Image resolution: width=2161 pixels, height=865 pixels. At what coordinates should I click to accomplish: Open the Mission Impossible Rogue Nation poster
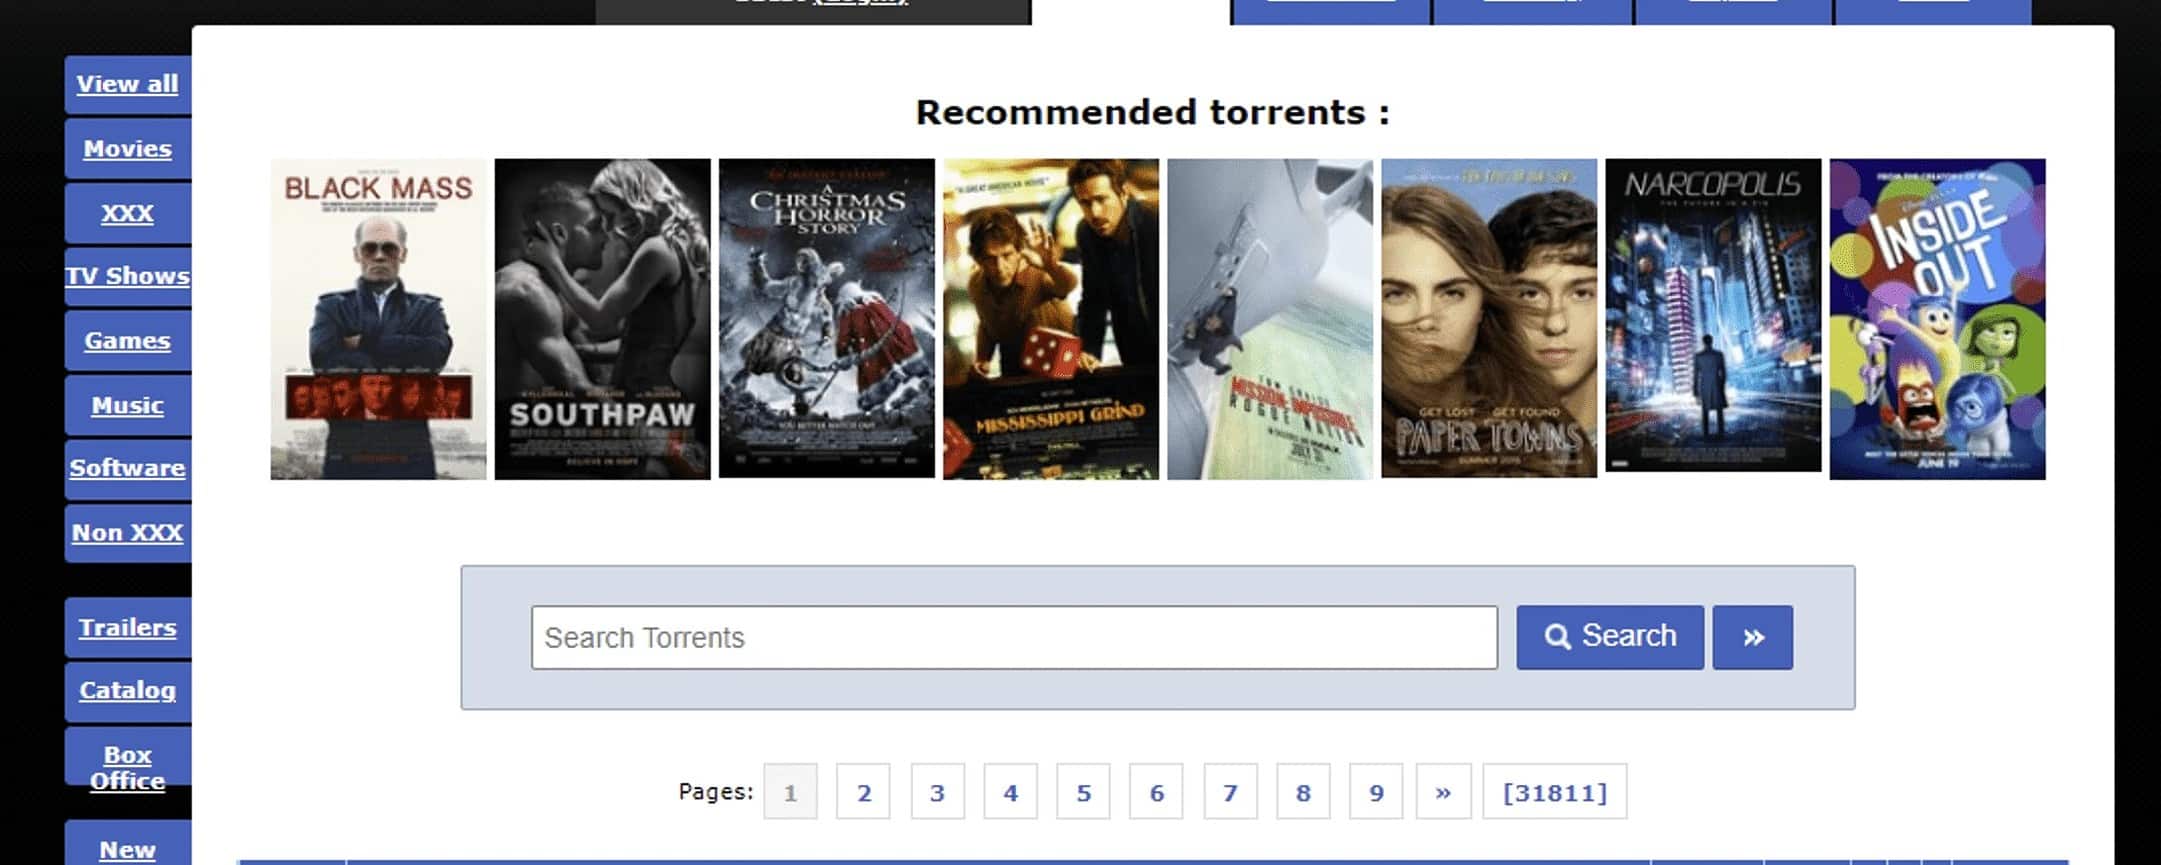point(1270,319)
